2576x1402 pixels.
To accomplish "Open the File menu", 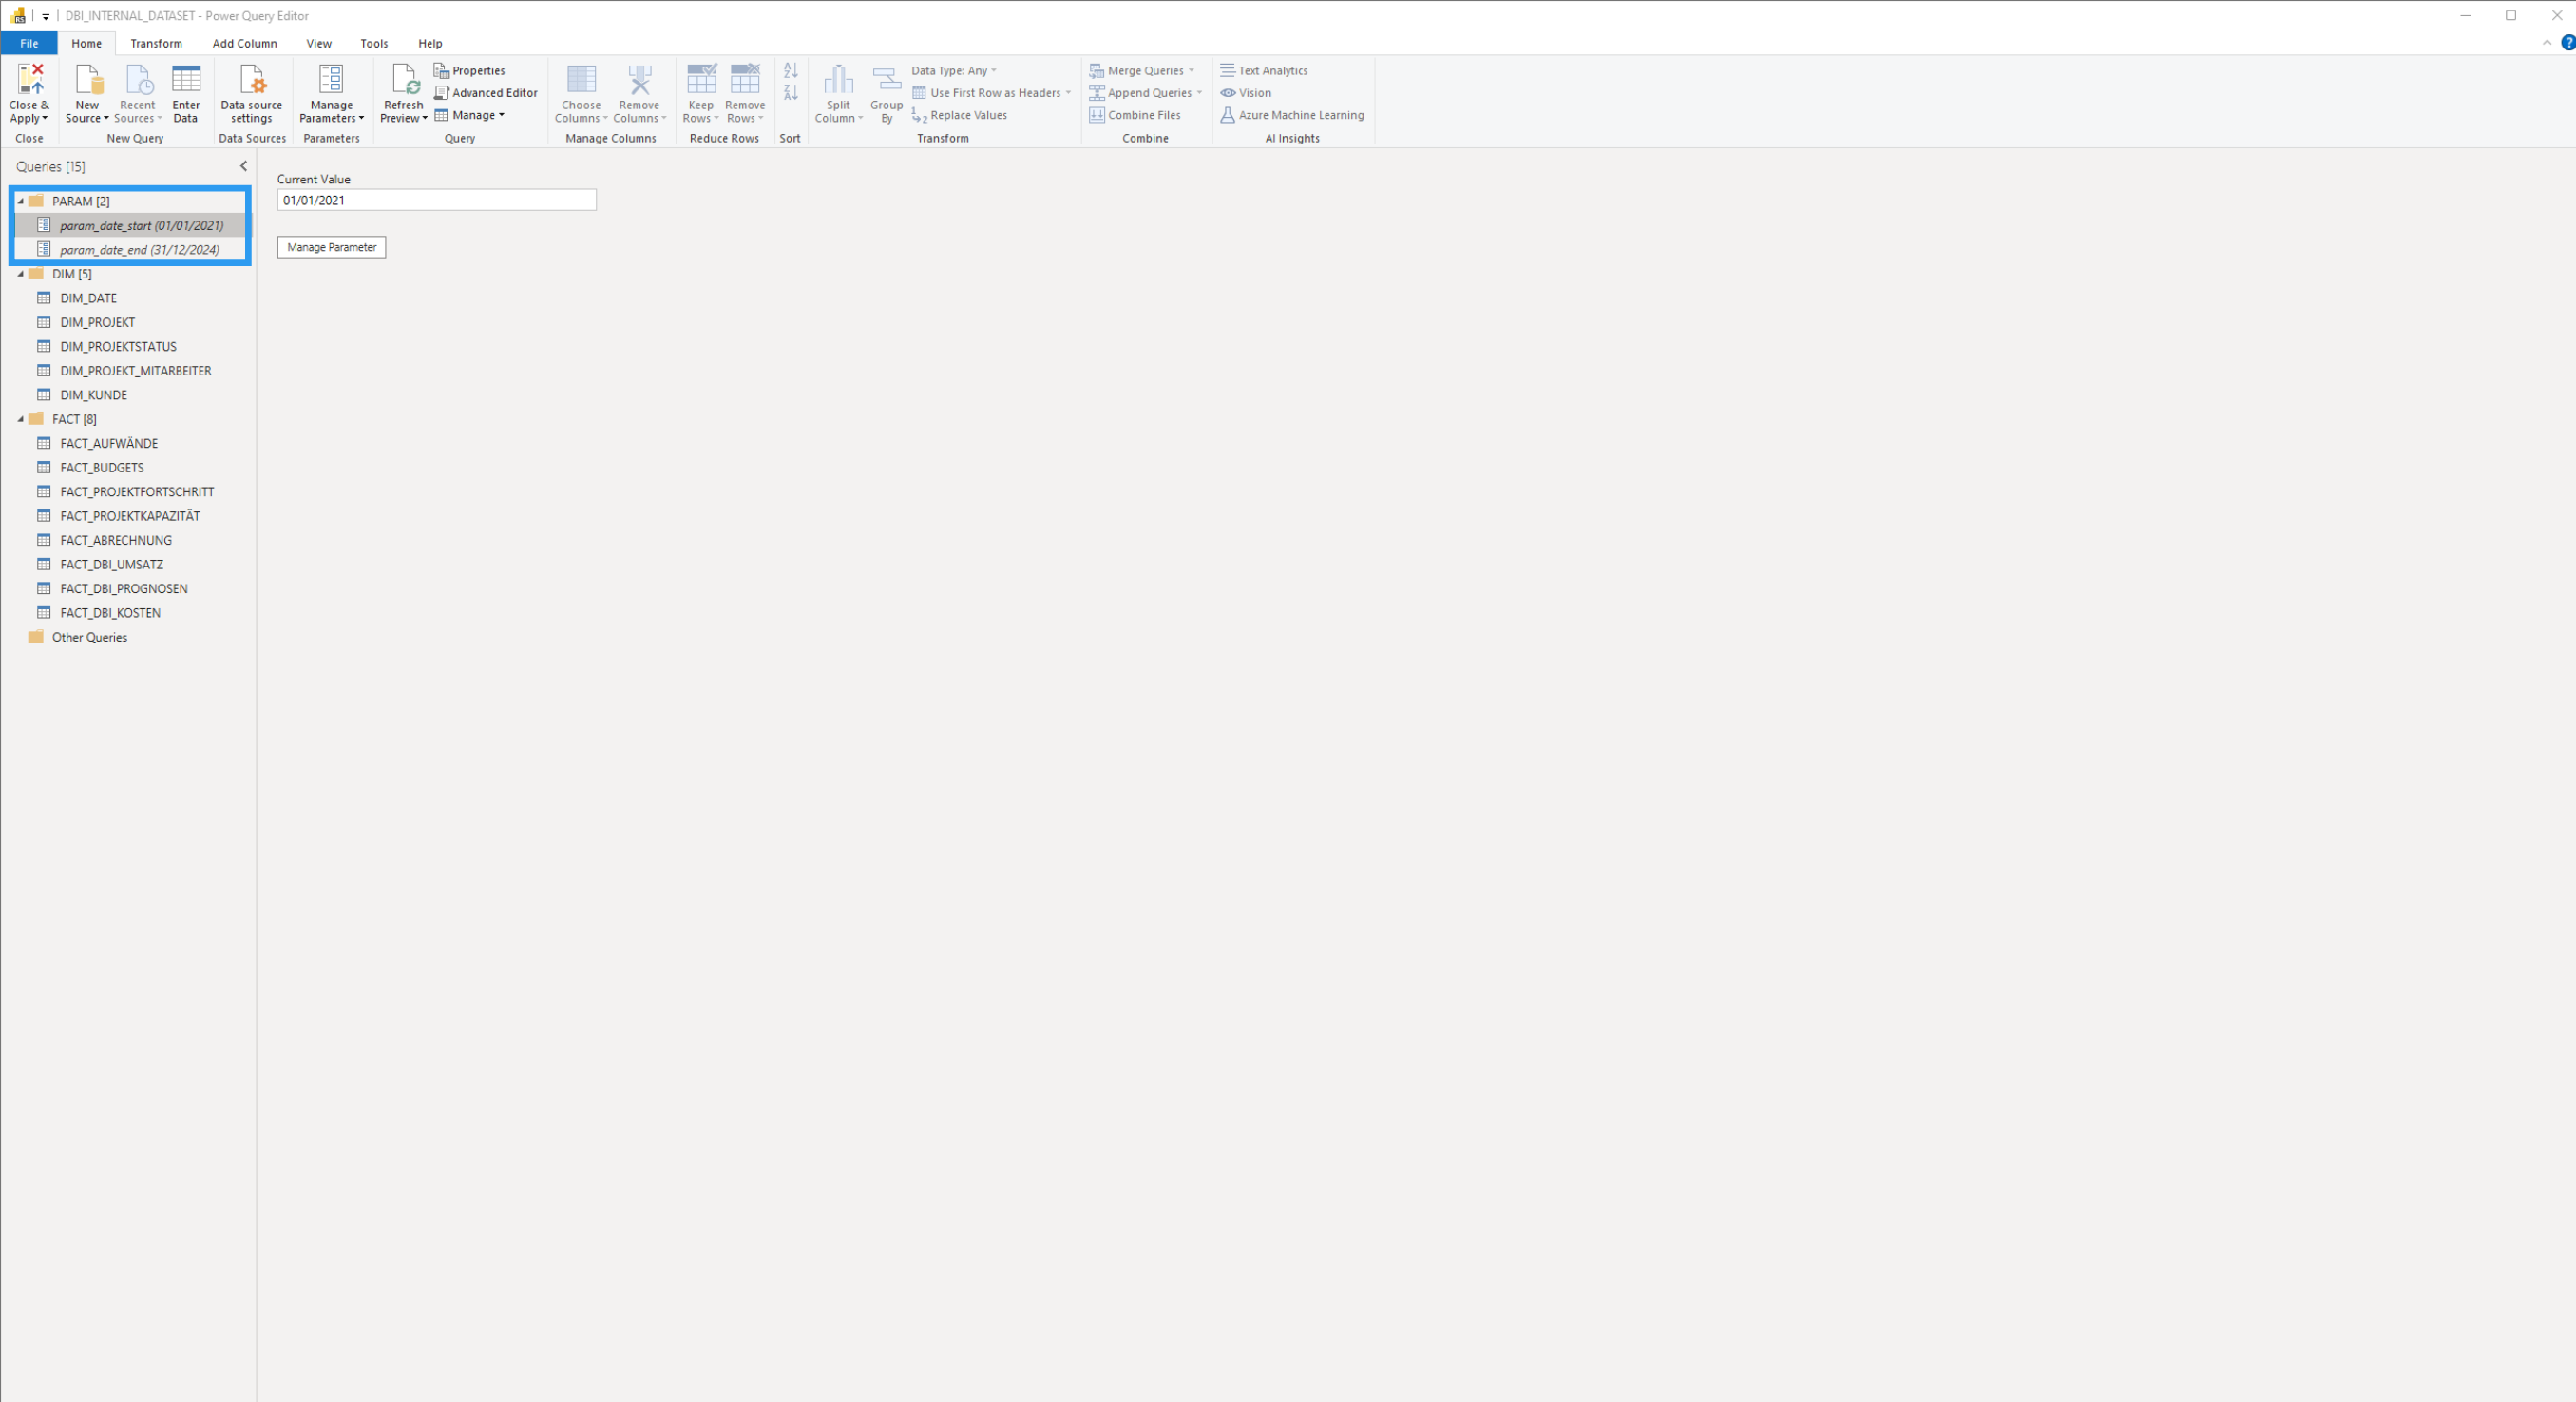I will pos(29,43).
